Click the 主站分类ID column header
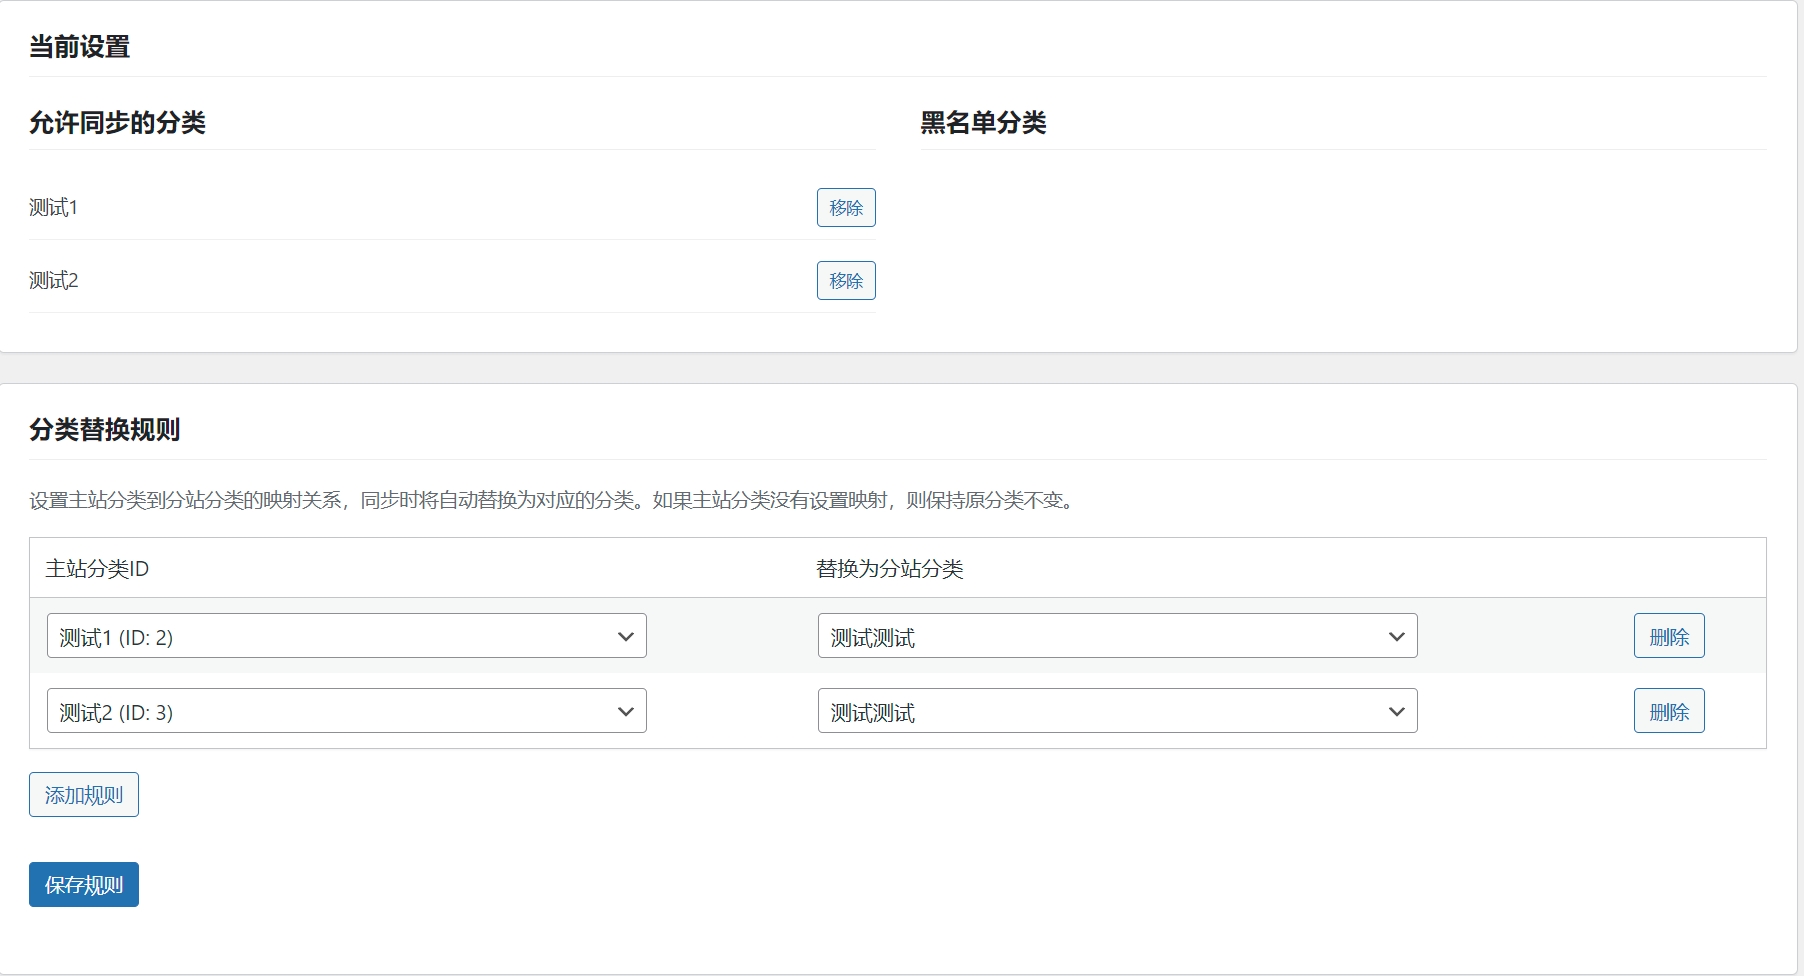Viewport: 1804px width, 976px height. coord(97,569)
